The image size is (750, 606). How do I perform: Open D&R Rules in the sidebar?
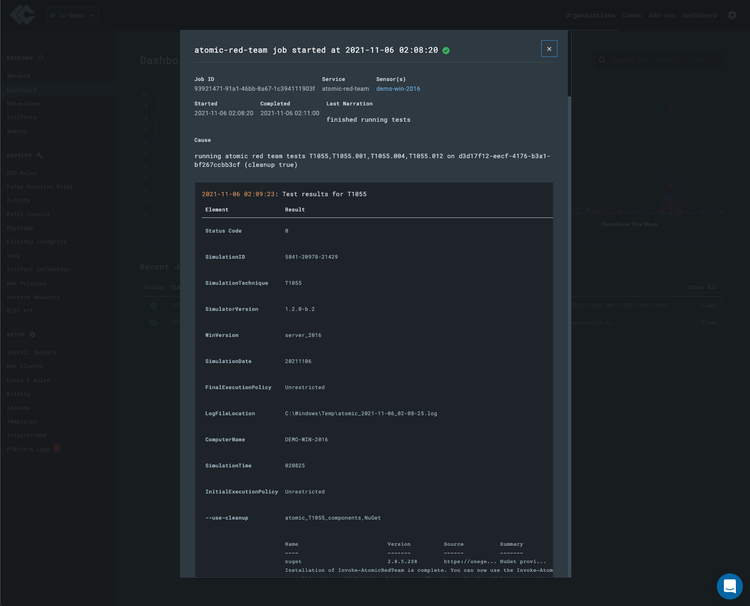[22, 173]
